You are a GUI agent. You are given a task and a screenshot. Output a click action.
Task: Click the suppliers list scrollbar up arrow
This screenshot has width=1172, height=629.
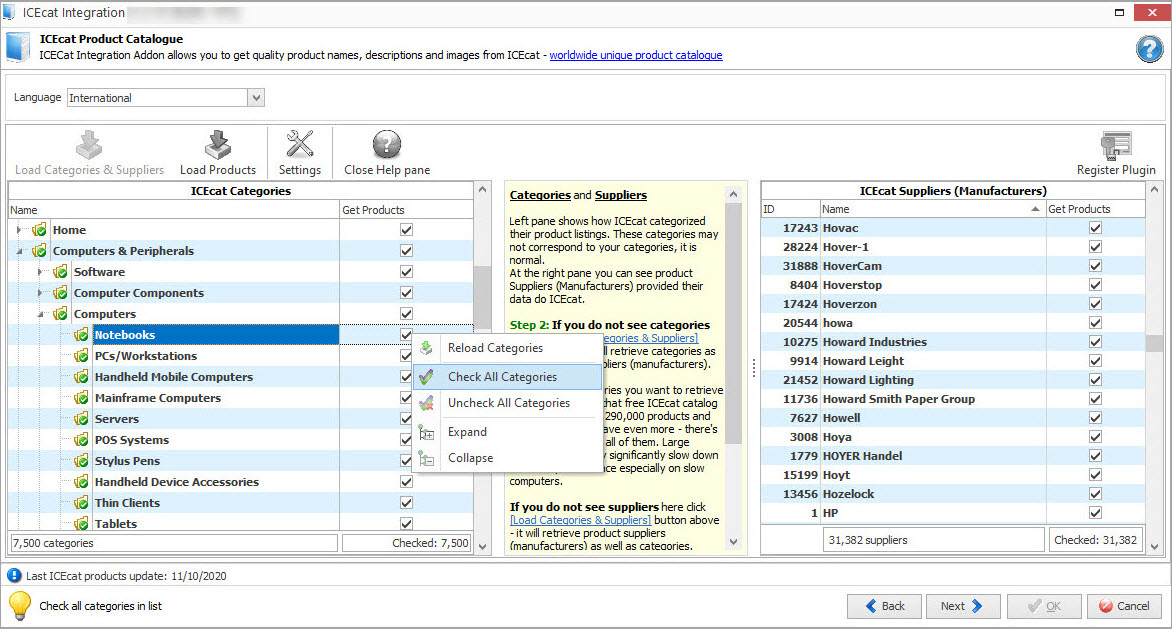tap(1154, 190)
